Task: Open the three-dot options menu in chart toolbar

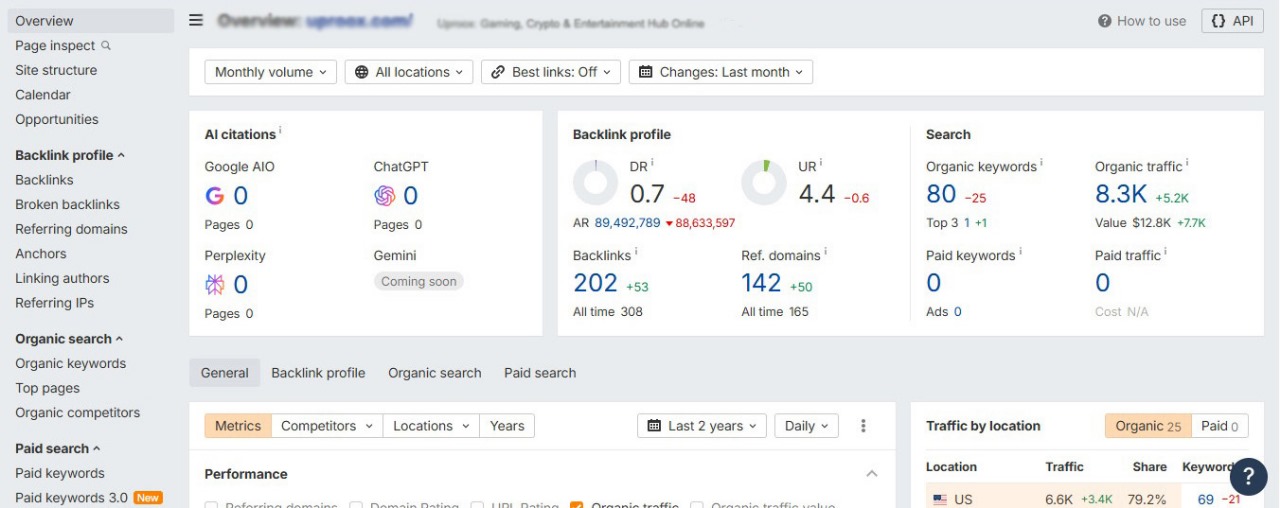Action: pos(864,426)
